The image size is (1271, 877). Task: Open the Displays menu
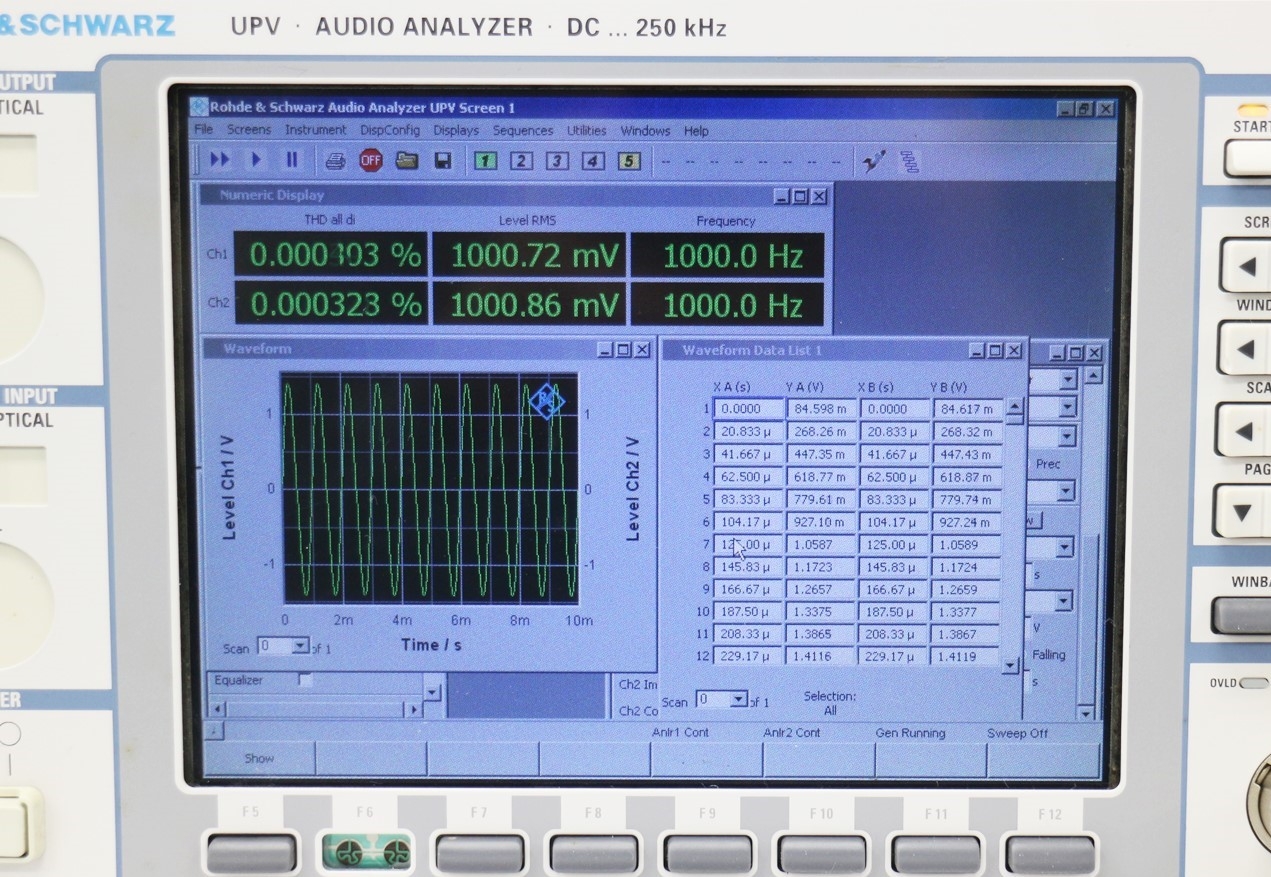(x=456, y=130)
